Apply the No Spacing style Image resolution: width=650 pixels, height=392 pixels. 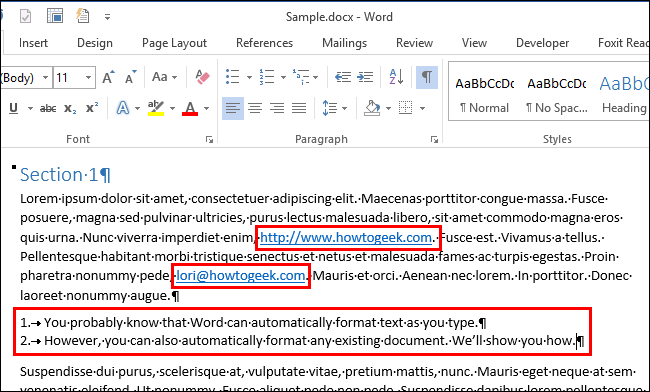557,95
